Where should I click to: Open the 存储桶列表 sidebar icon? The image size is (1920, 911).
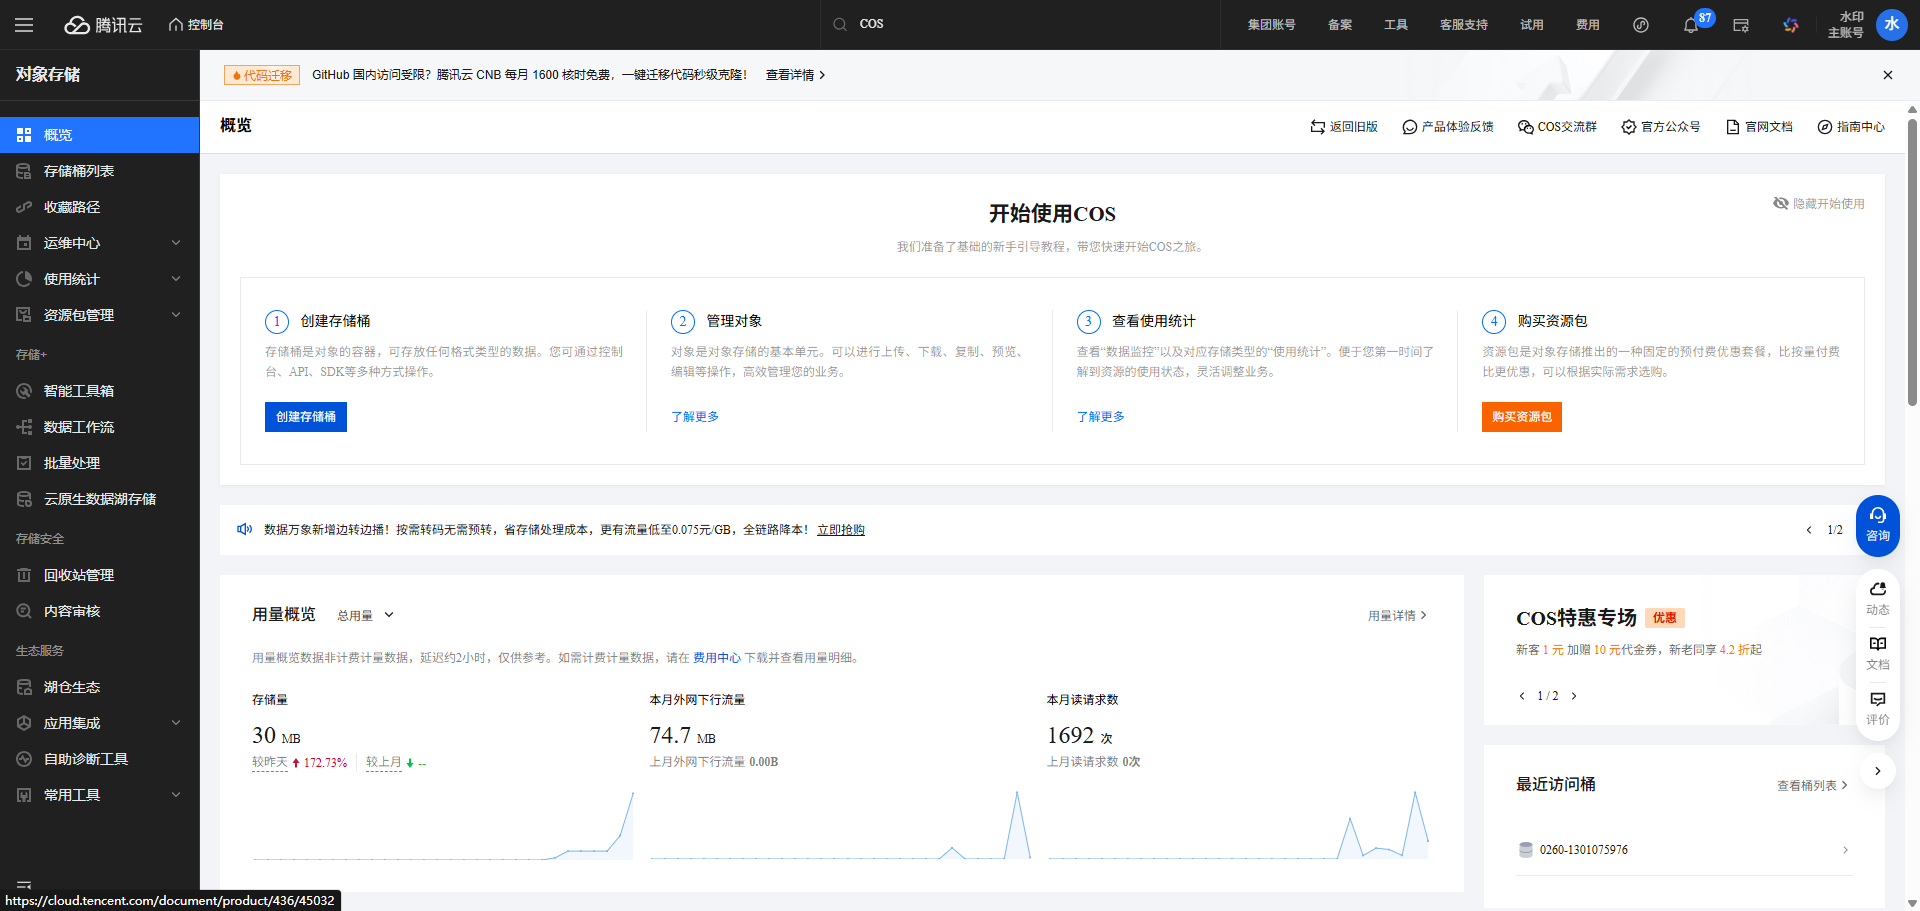pyautogui.click(x=24, y=171)
